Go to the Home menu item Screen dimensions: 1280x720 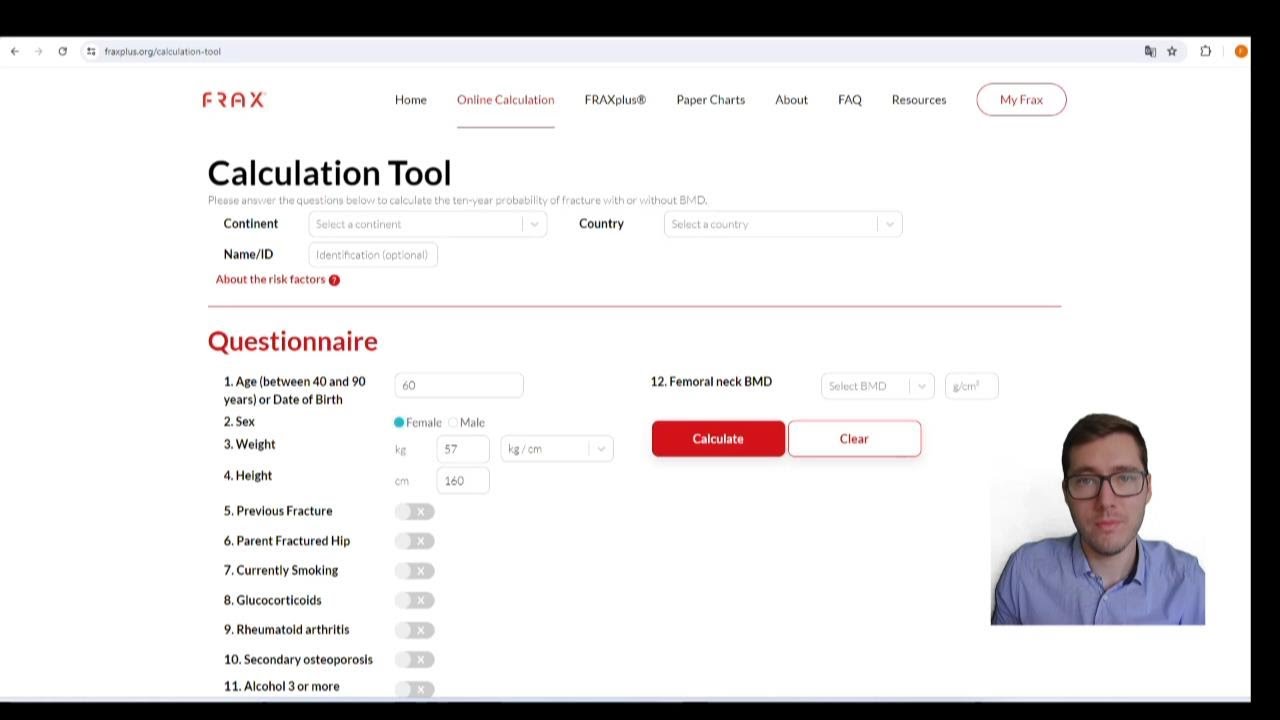(411, 100)
